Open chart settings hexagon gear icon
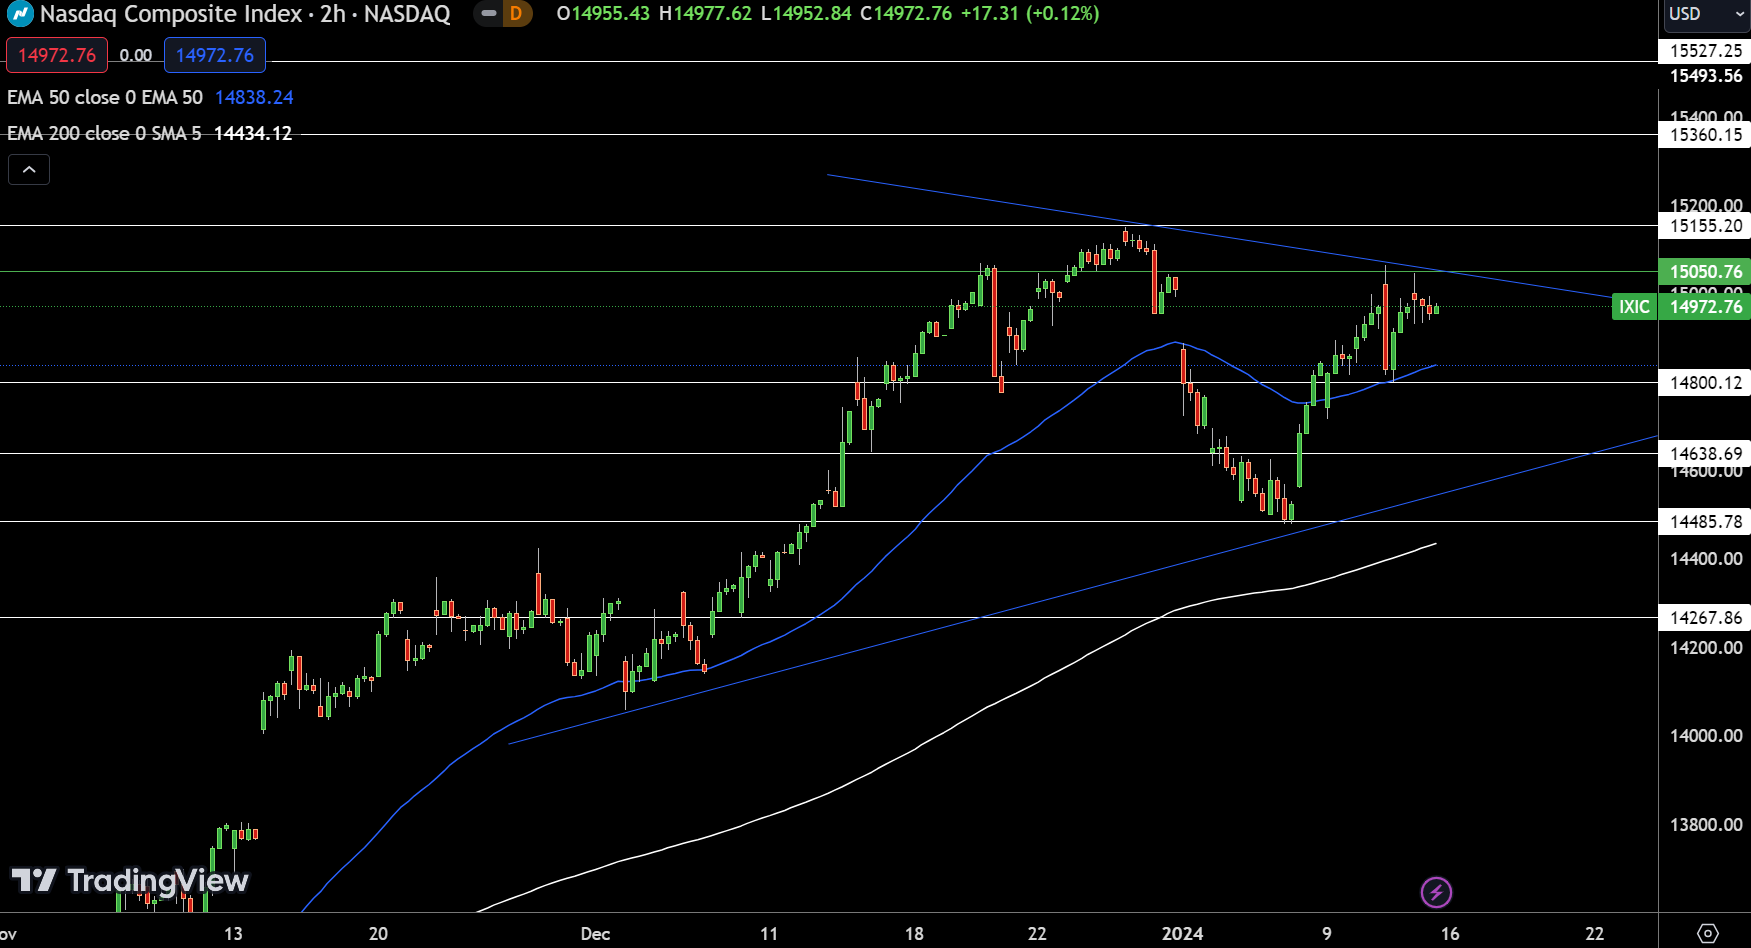1751x948 pixels. (x=1708, y=933)
